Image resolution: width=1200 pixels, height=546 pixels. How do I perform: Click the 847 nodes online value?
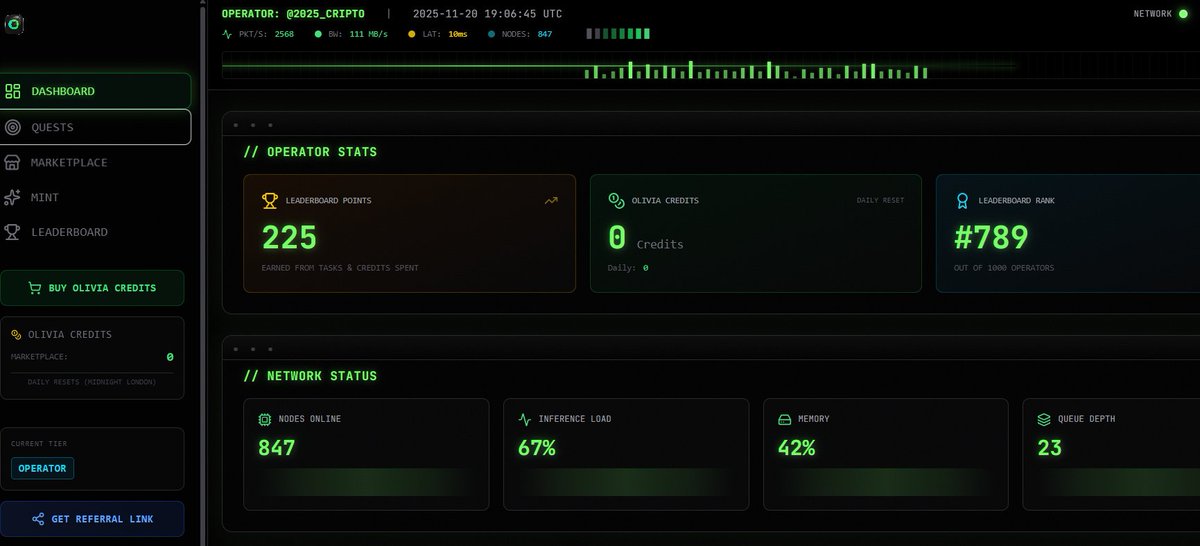277,448
